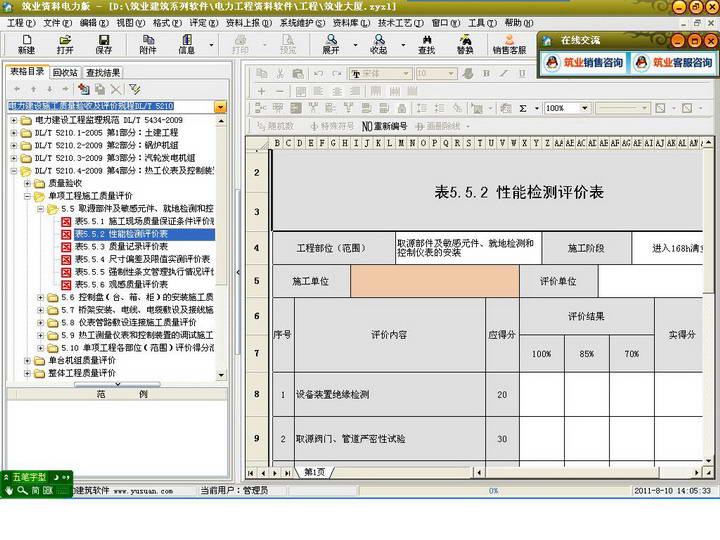Viewport: 720px width, 540px height.
Task: Toggle underline U formatting icon
Action: pos(522,73)
